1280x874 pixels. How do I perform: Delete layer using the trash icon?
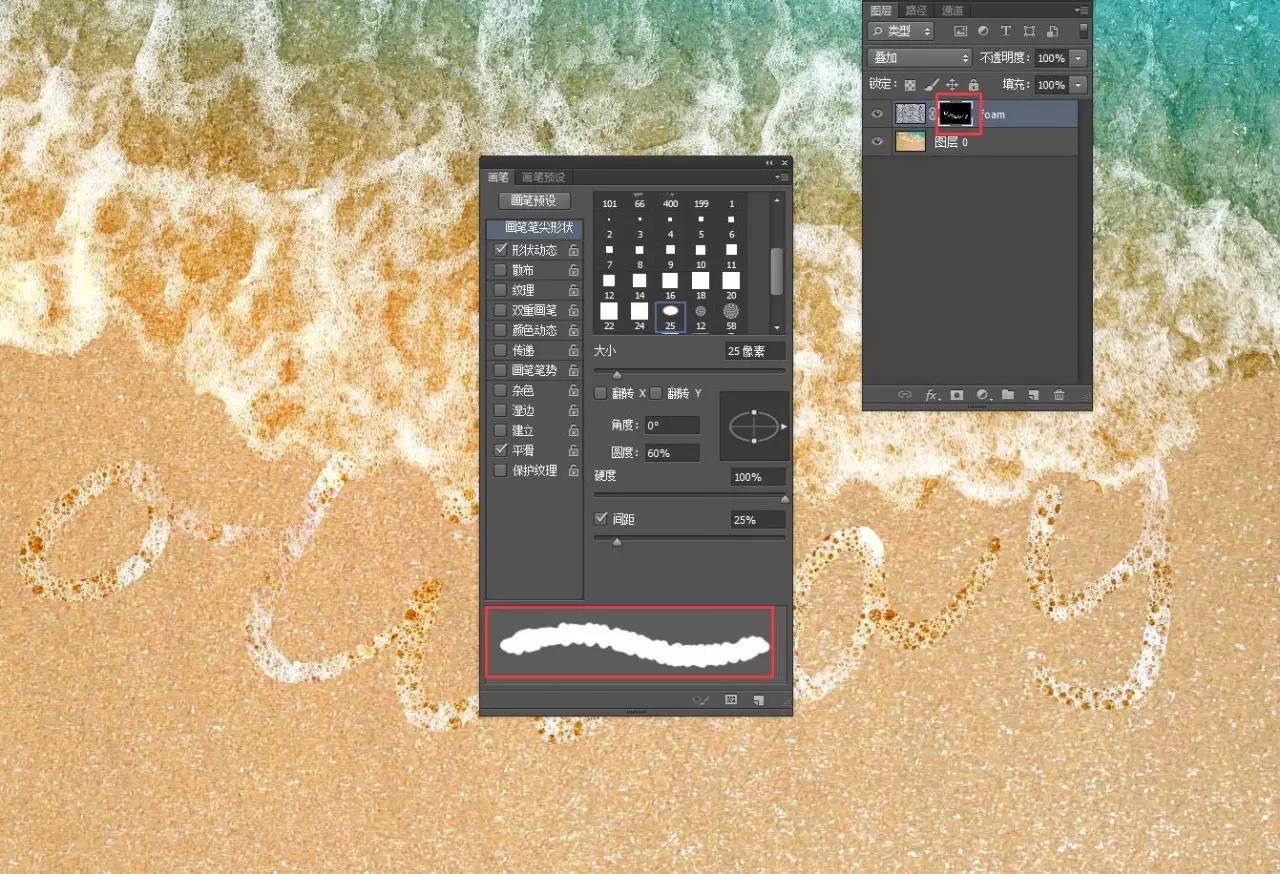tap(1059, 395)
